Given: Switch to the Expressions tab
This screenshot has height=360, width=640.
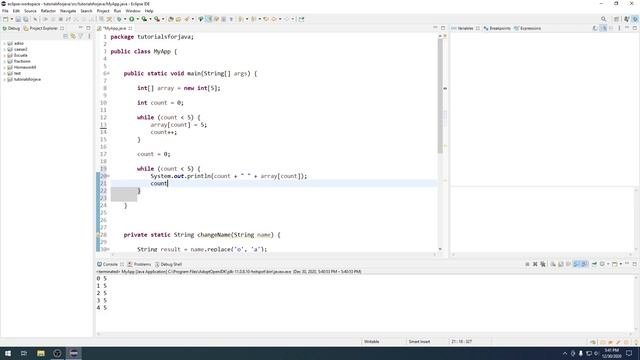Looking at the screenshot, I should 527,28.
